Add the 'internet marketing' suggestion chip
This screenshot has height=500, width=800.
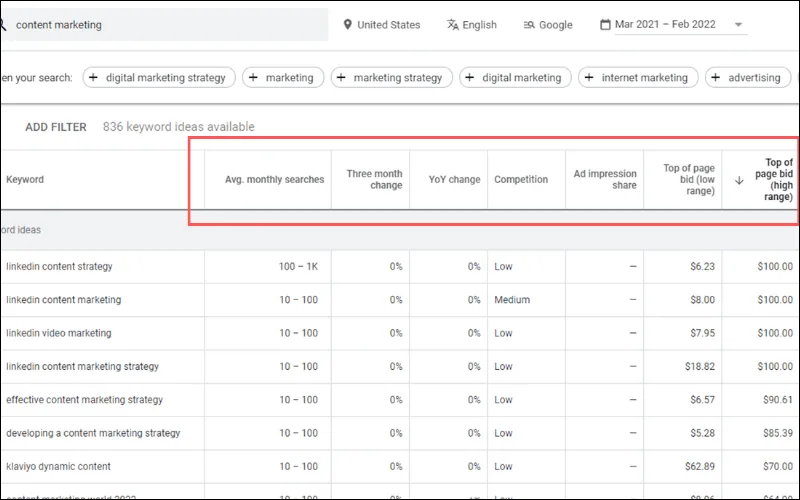pos(638,78)
